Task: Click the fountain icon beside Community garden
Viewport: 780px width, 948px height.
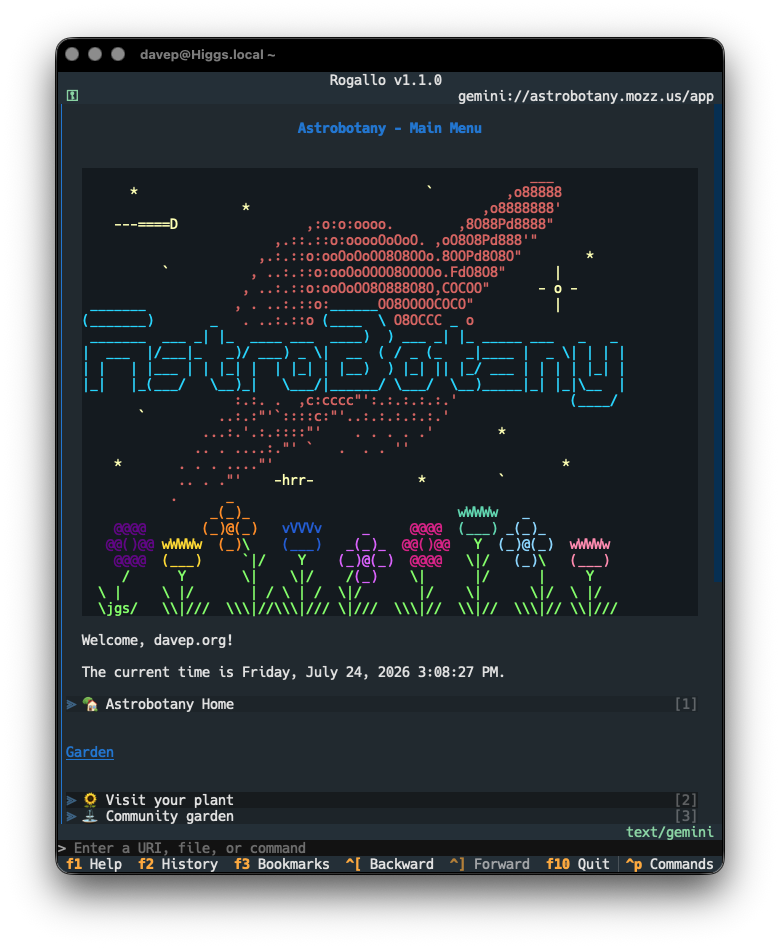Action: tap(90, 816)
